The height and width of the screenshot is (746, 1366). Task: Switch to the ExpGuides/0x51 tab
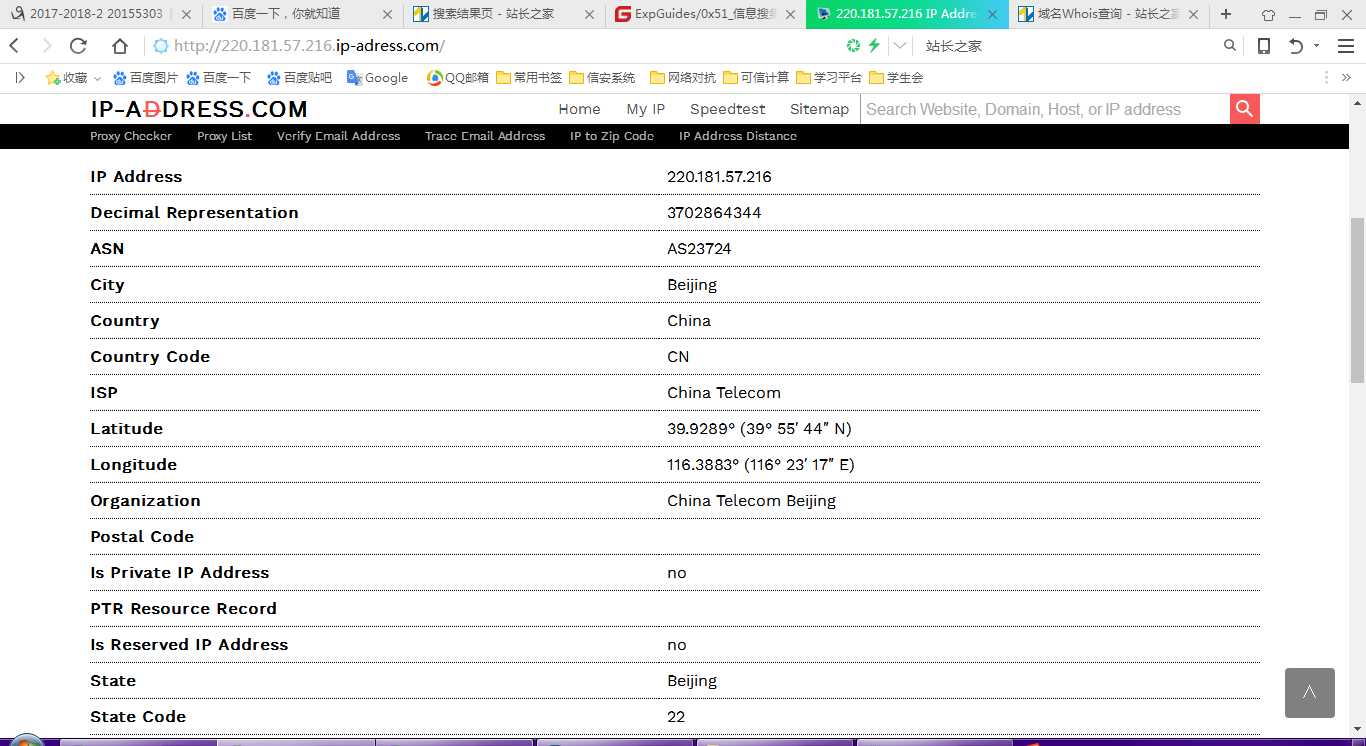[x=706, y=15]
